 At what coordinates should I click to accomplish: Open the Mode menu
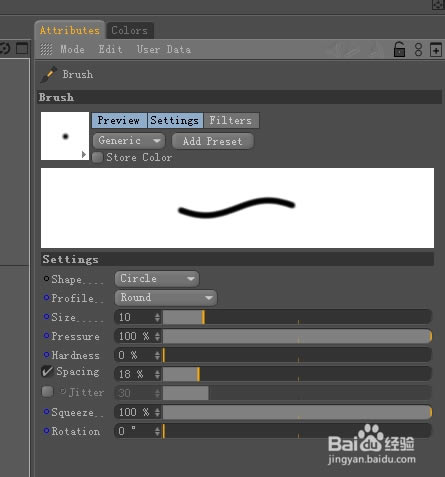click(x=72, y=49)
